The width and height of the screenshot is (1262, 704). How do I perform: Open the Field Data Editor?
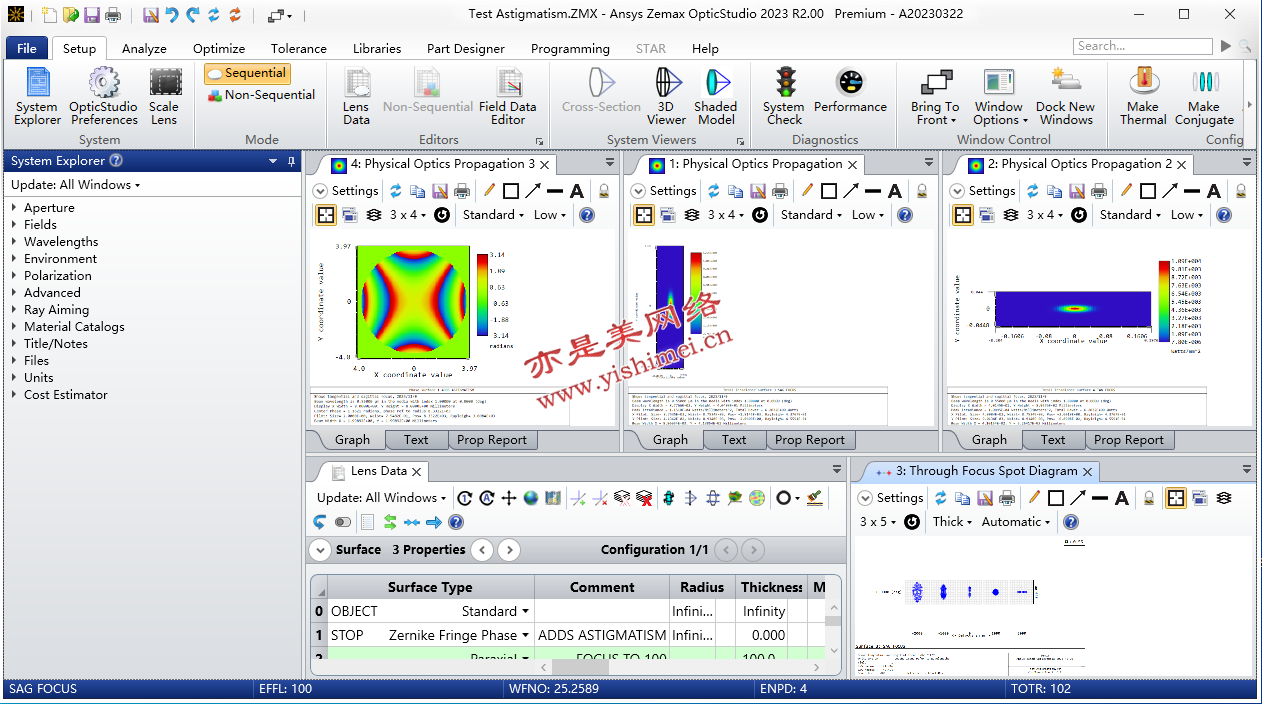pyautogui.click(x=508, y=97)
